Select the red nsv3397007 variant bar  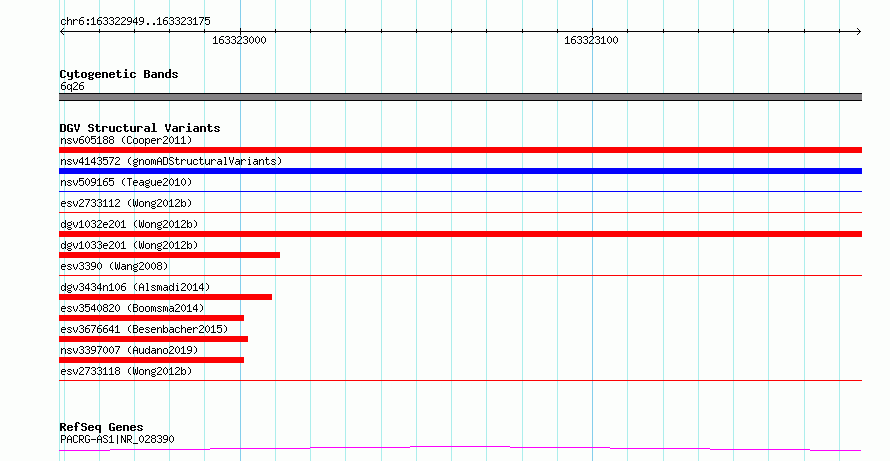tap(152, 360)
